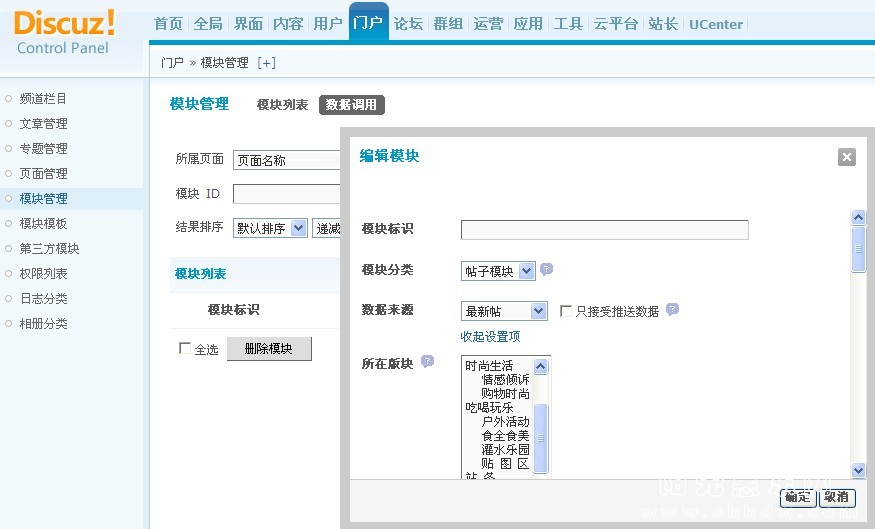Open the 界面 top menu
The height and width of the screenshot is (529, 875).
[x=248, y=24]
